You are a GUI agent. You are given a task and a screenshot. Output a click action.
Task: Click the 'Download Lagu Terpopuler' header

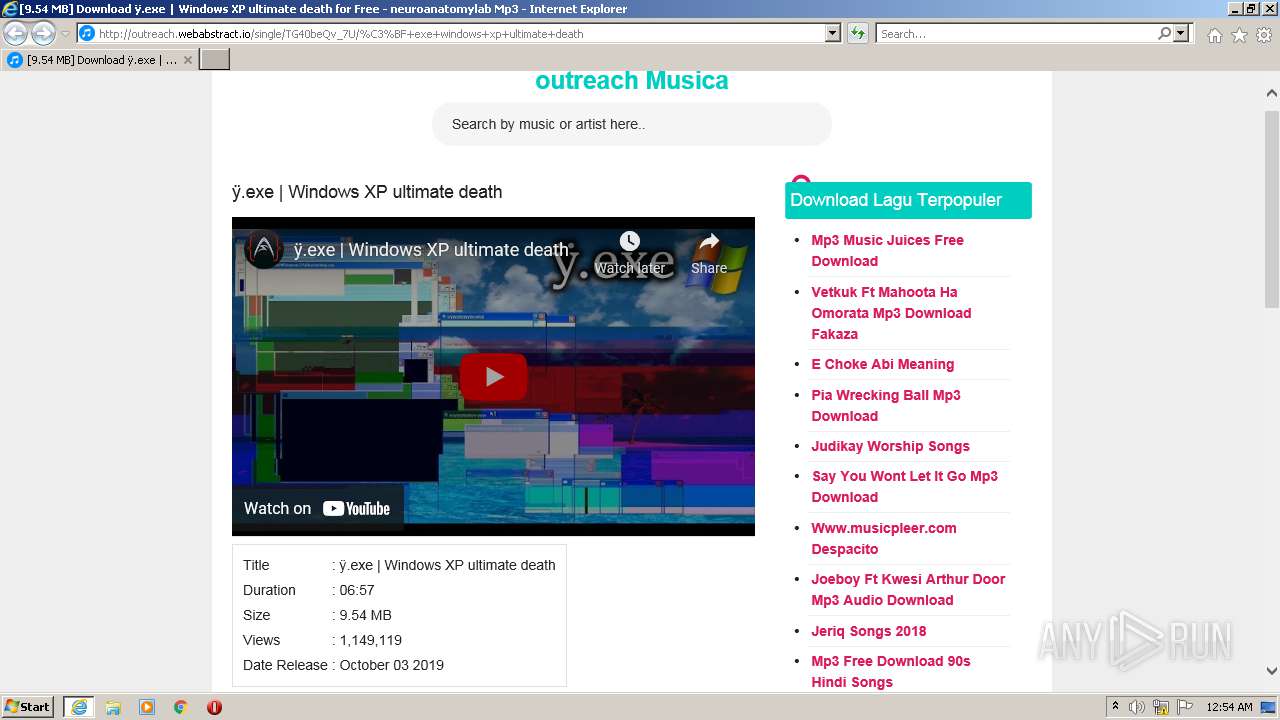coord(908,200)
